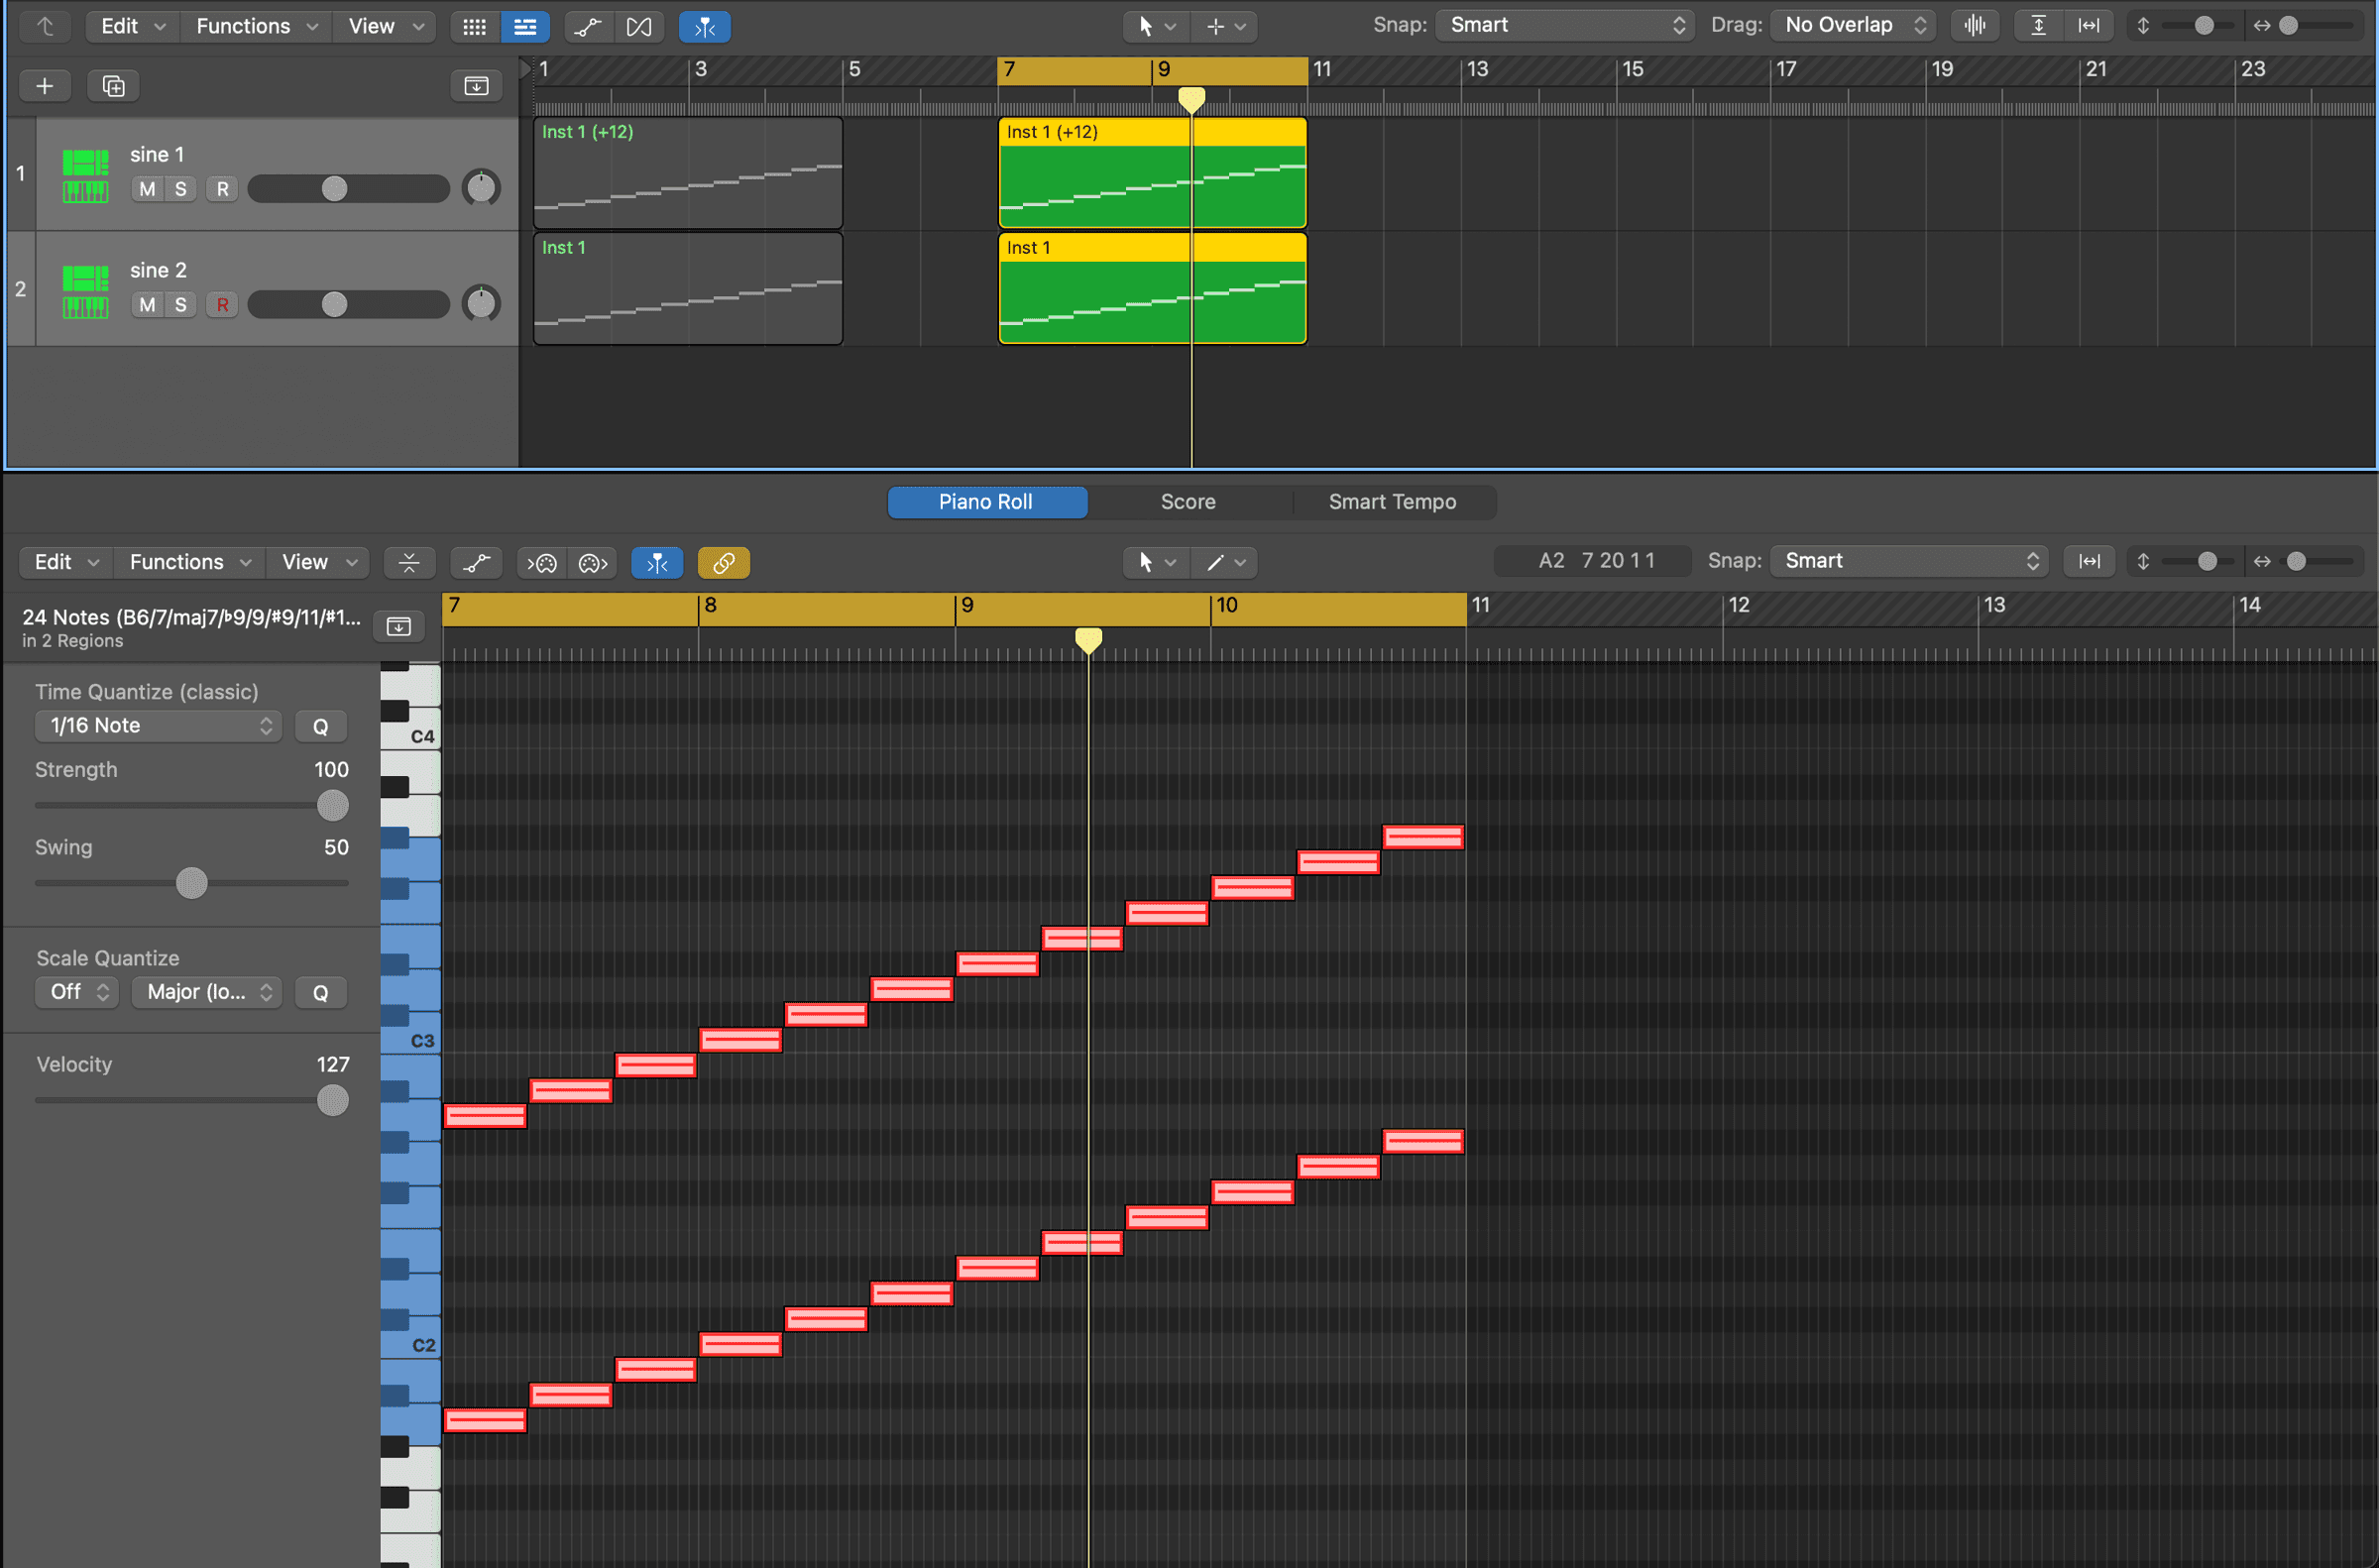This screenshot has height=1568, width=2379.
Task: Toggle the waveform zoom icon in Tracks toolbar
Action: point(1975,26)
